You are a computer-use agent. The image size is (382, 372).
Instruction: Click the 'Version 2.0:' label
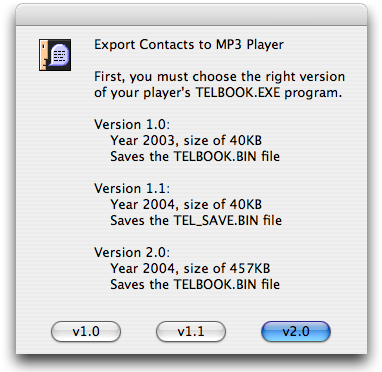(132, 252)
